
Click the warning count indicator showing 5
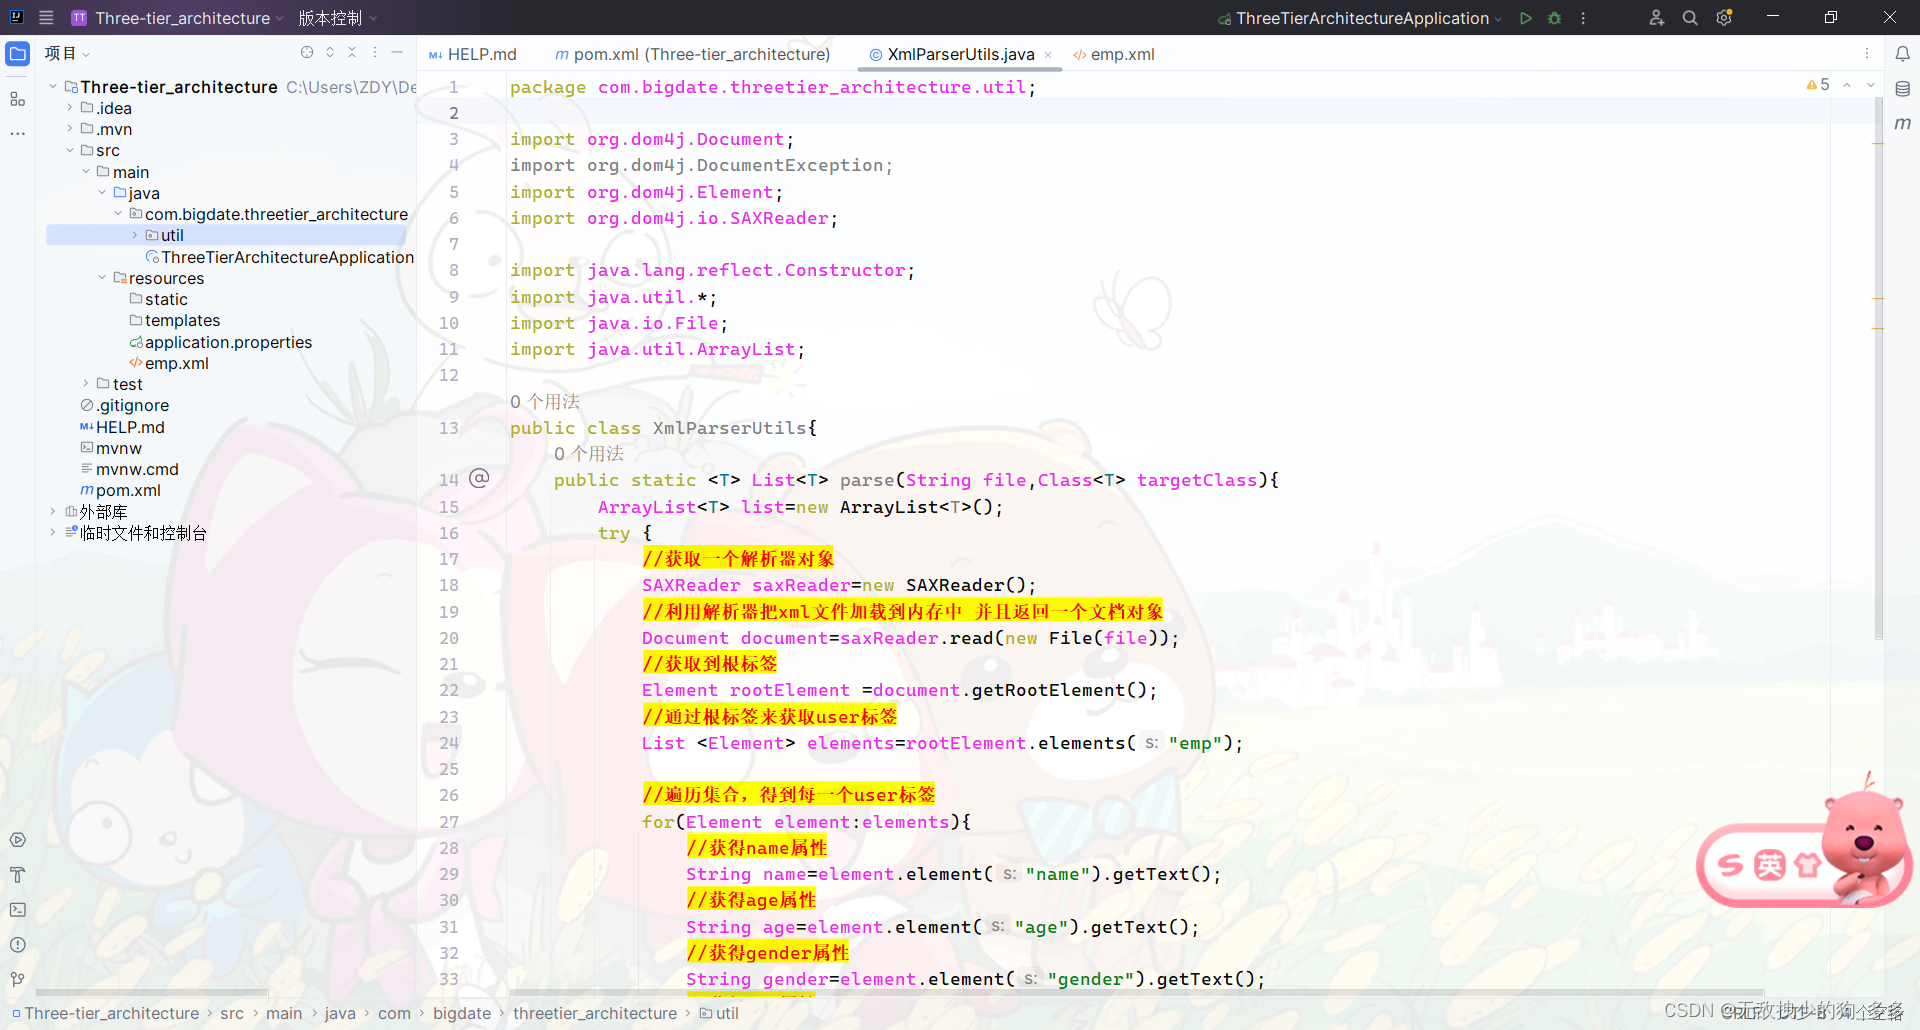(x=1818, y=85)
